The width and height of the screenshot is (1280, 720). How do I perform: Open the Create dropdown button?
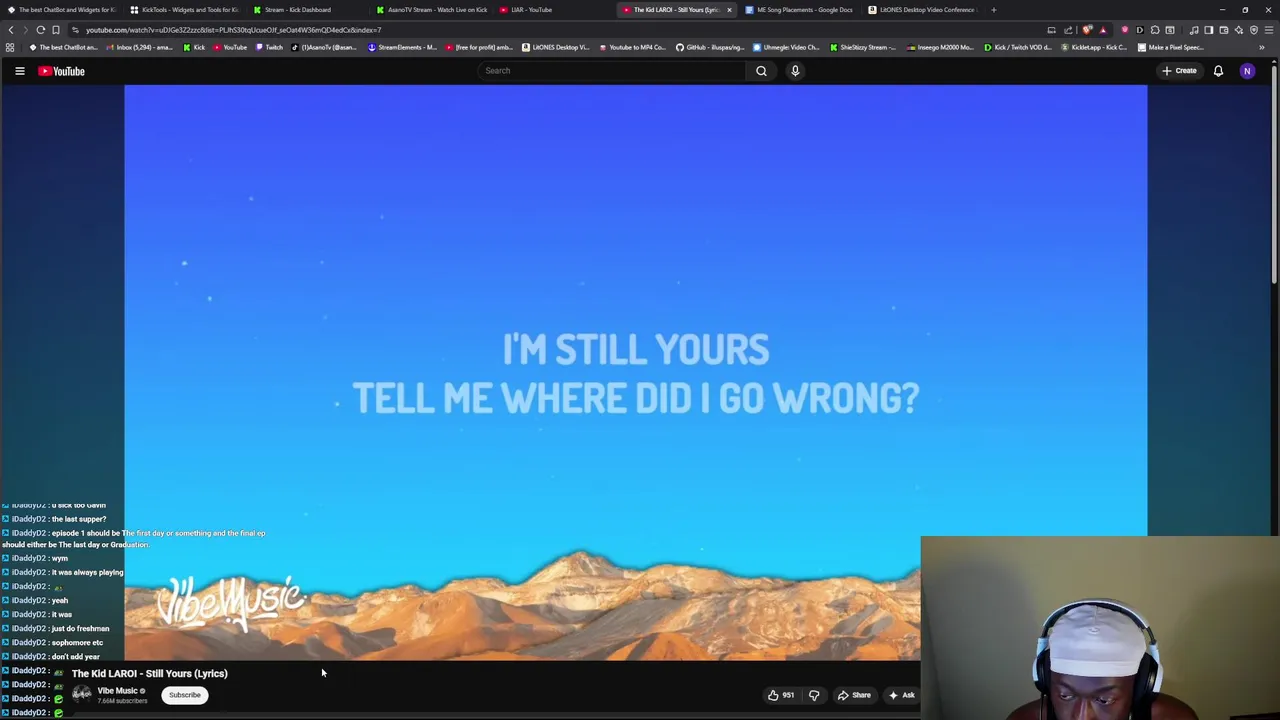[1179, 71]
